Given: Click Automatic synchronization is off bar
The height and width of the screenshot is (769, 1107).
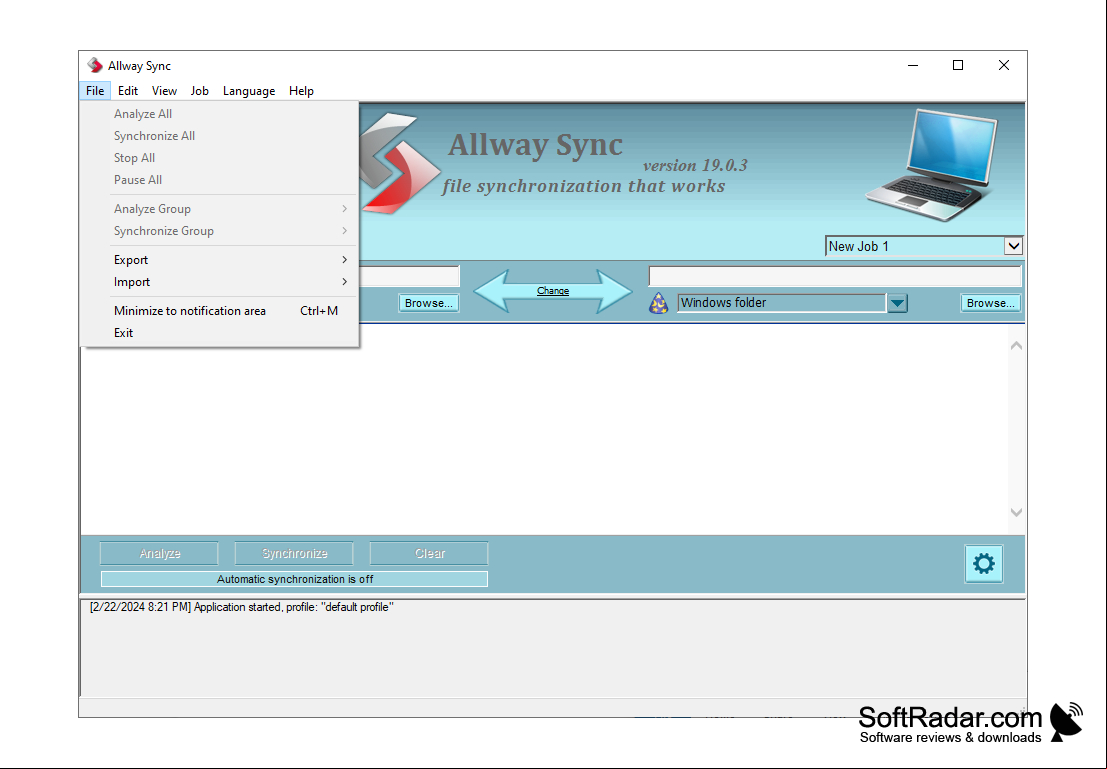Looking at the screenshot, I should [x=294, y=579].
